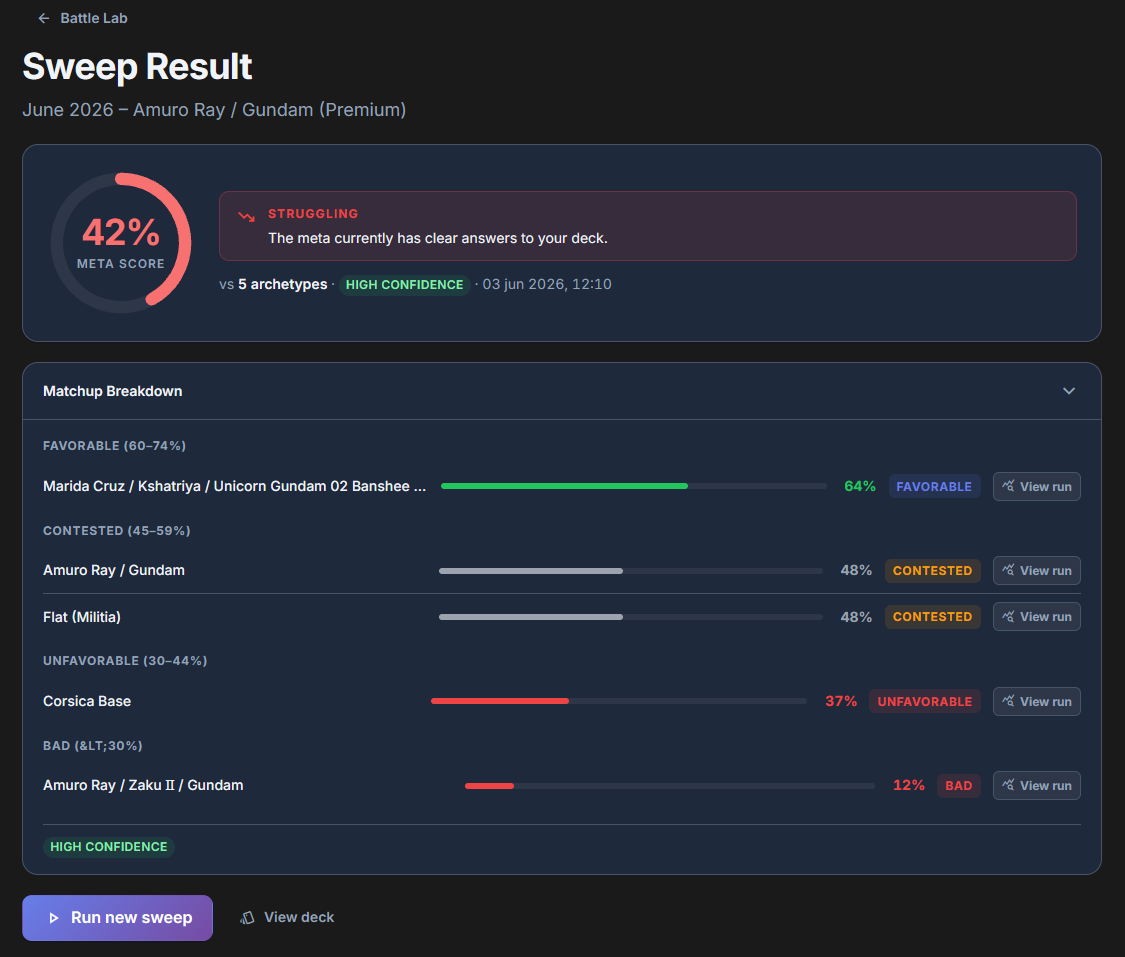Click the '5 archetypes' text
1125x957 pixels.
pos(283,284)
